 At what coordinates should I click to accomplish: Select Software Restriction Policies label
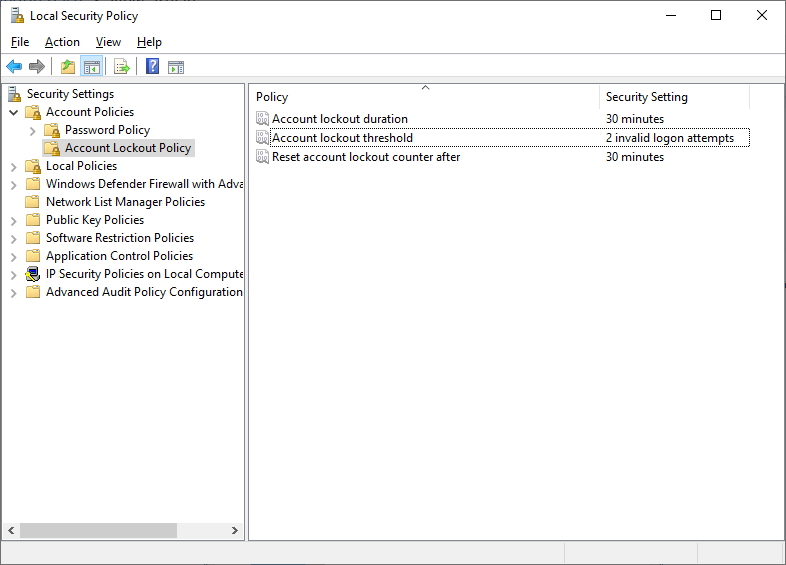coord(120,238)
